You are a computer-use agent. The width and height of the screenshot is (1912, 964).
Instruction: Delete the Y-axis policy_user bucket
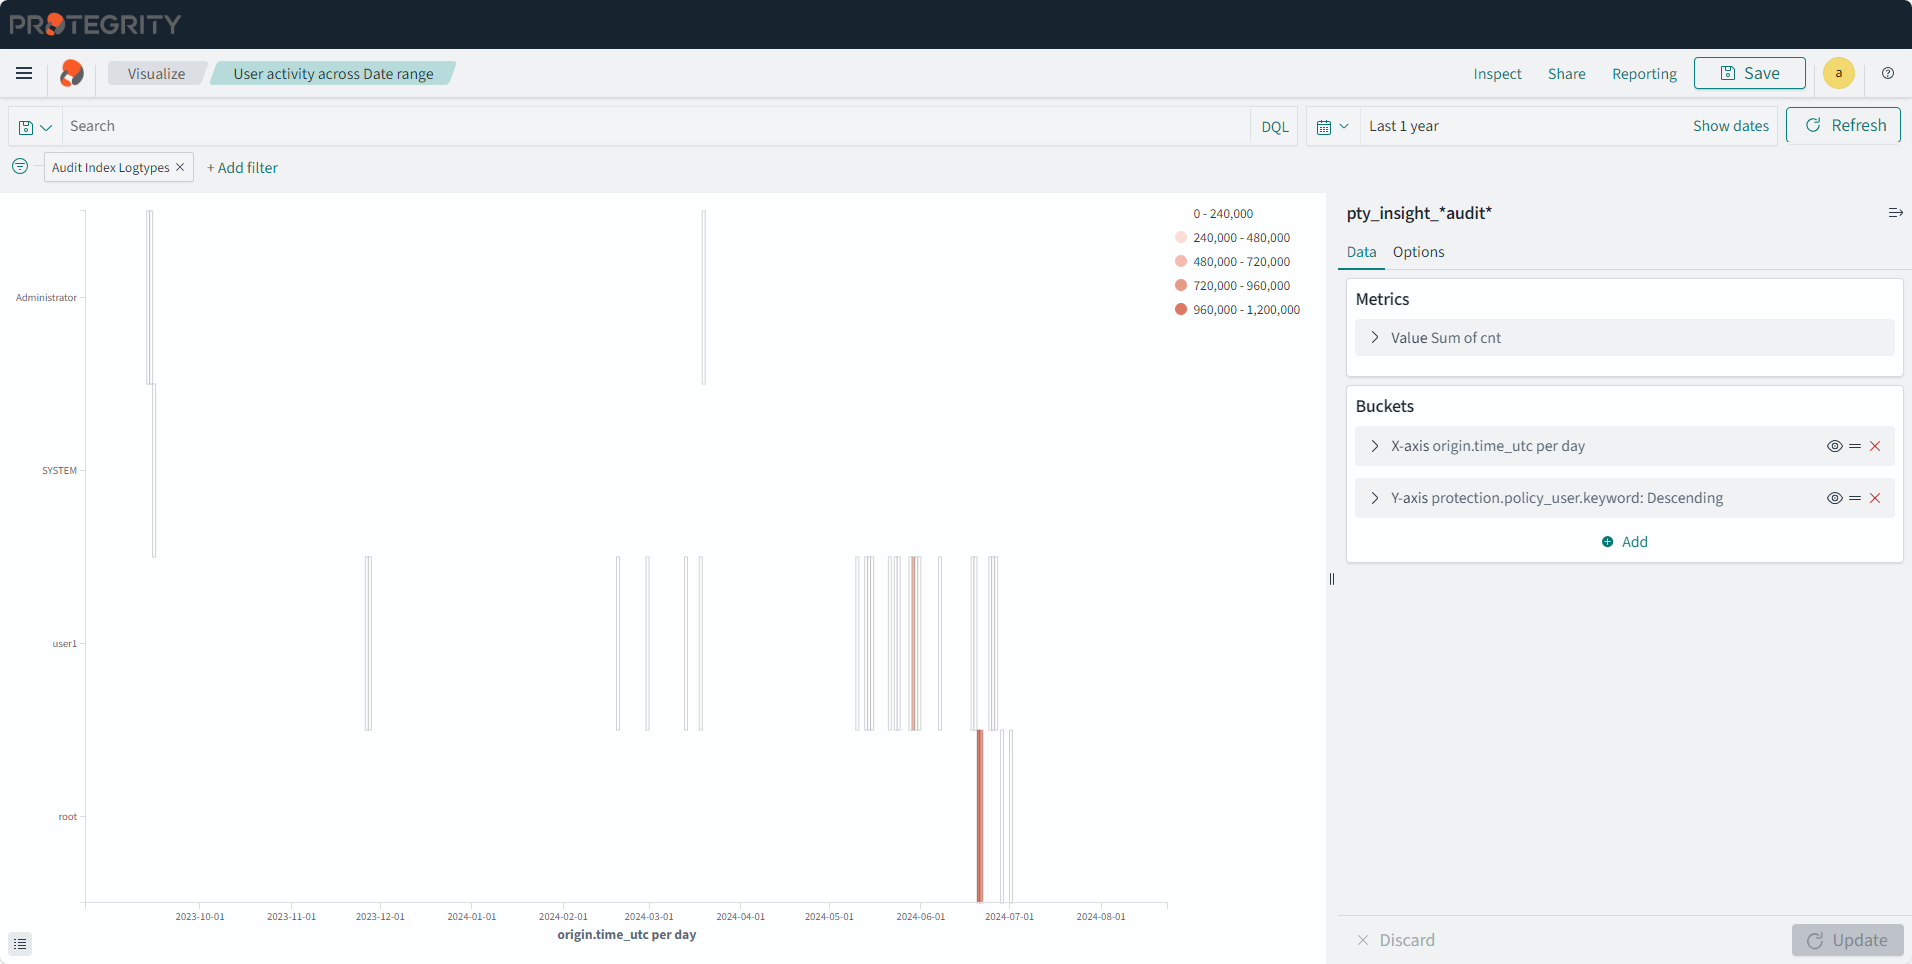click(x=1875, y=498)
